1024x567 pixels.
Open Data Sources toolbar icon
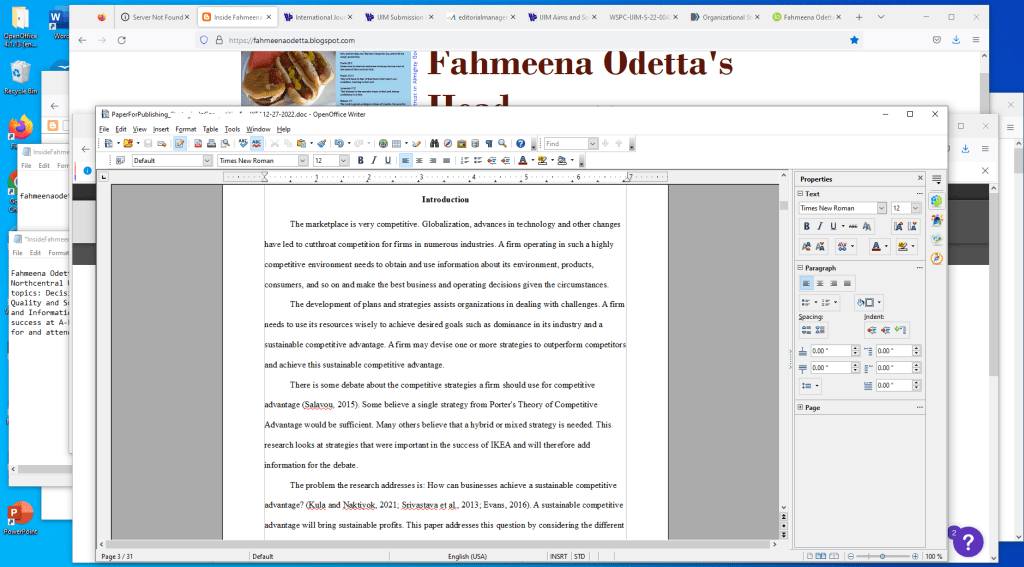475,143
